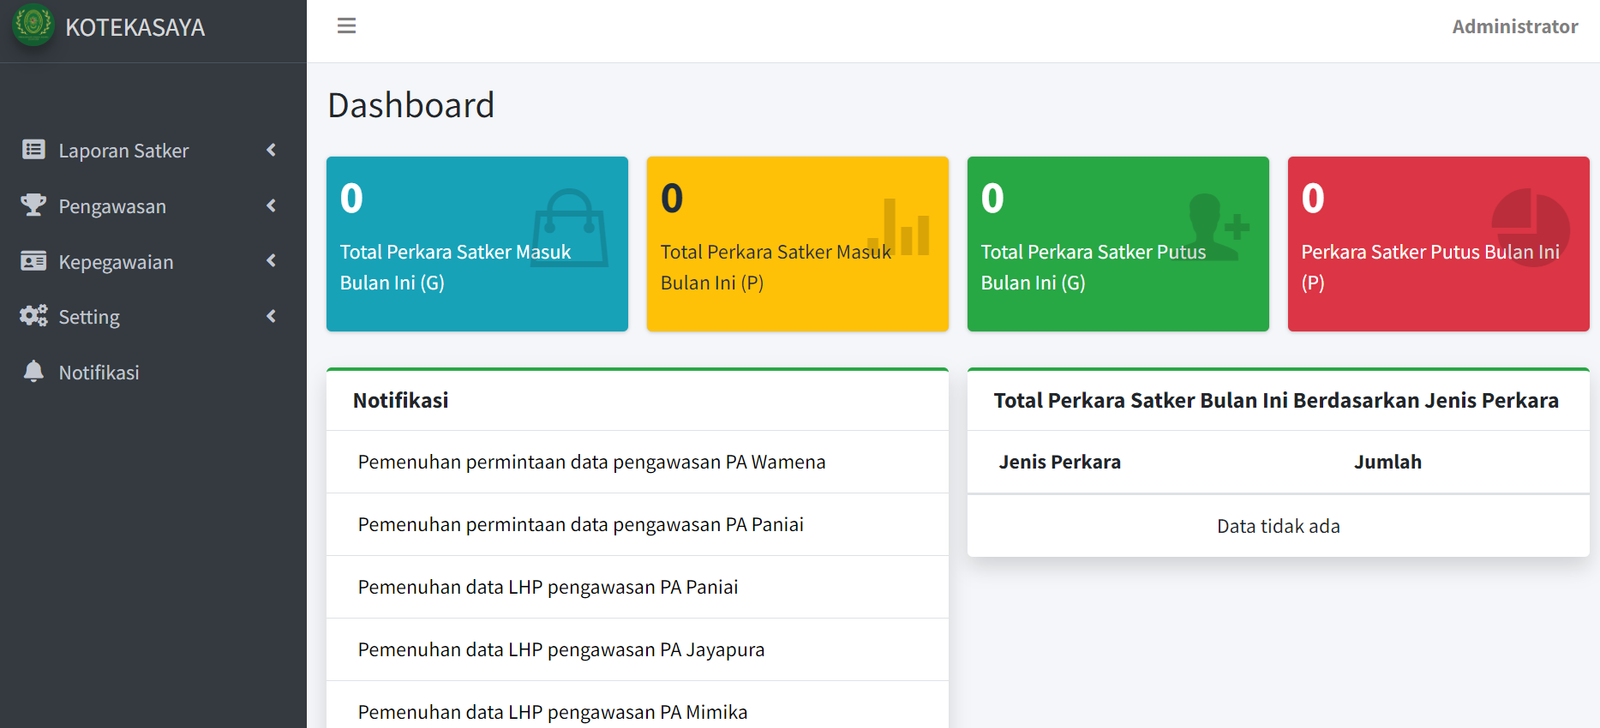This screenshot has width=1600, height=728.
Task: Click the Setting gears icon
Action: point(33,316)
